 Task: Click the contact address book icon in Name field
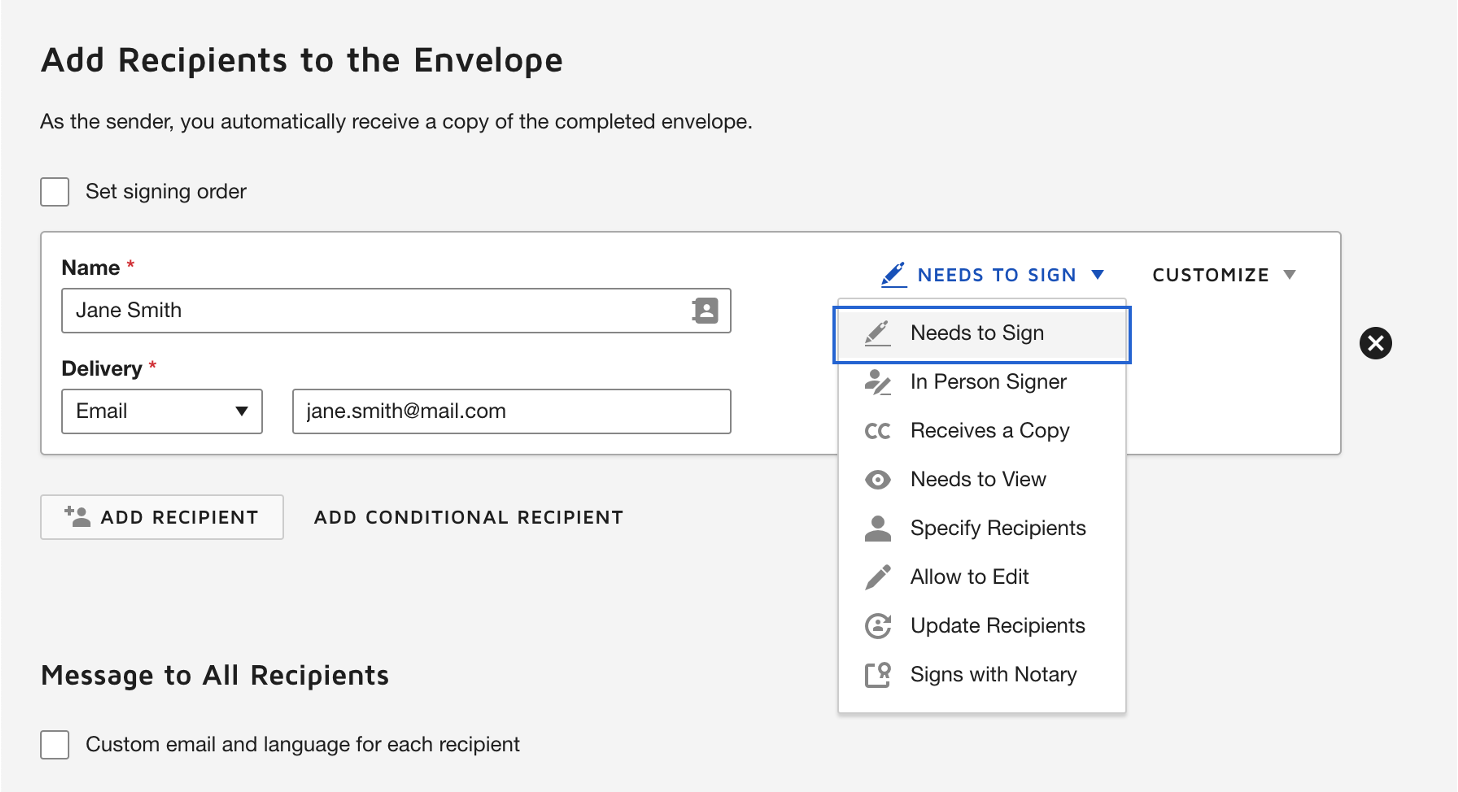(x=707, y=311)
